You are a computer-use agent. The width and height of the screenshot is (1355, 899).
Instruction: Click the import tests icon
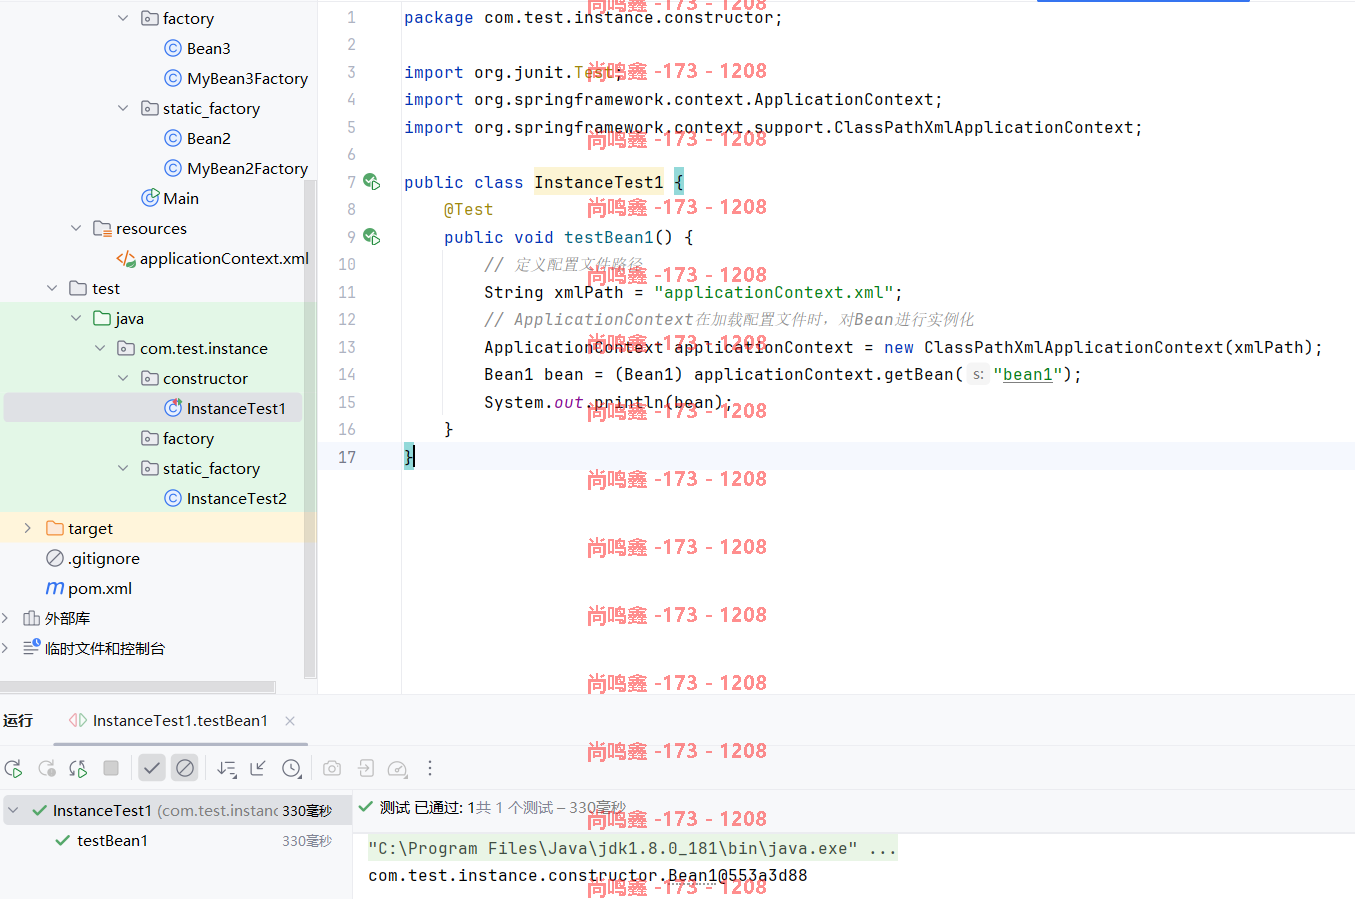[366, 768]
